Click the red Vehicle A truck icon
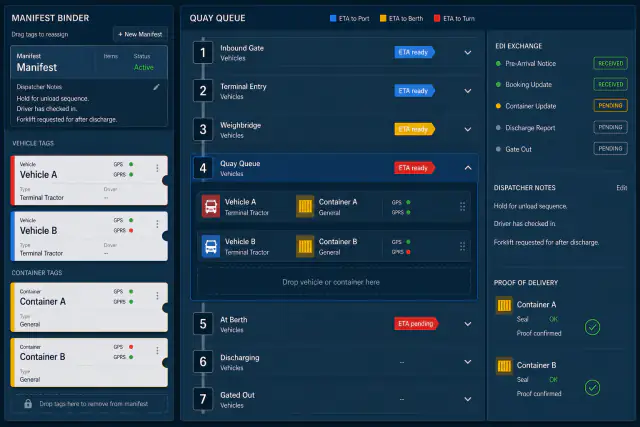 [211, 207]
